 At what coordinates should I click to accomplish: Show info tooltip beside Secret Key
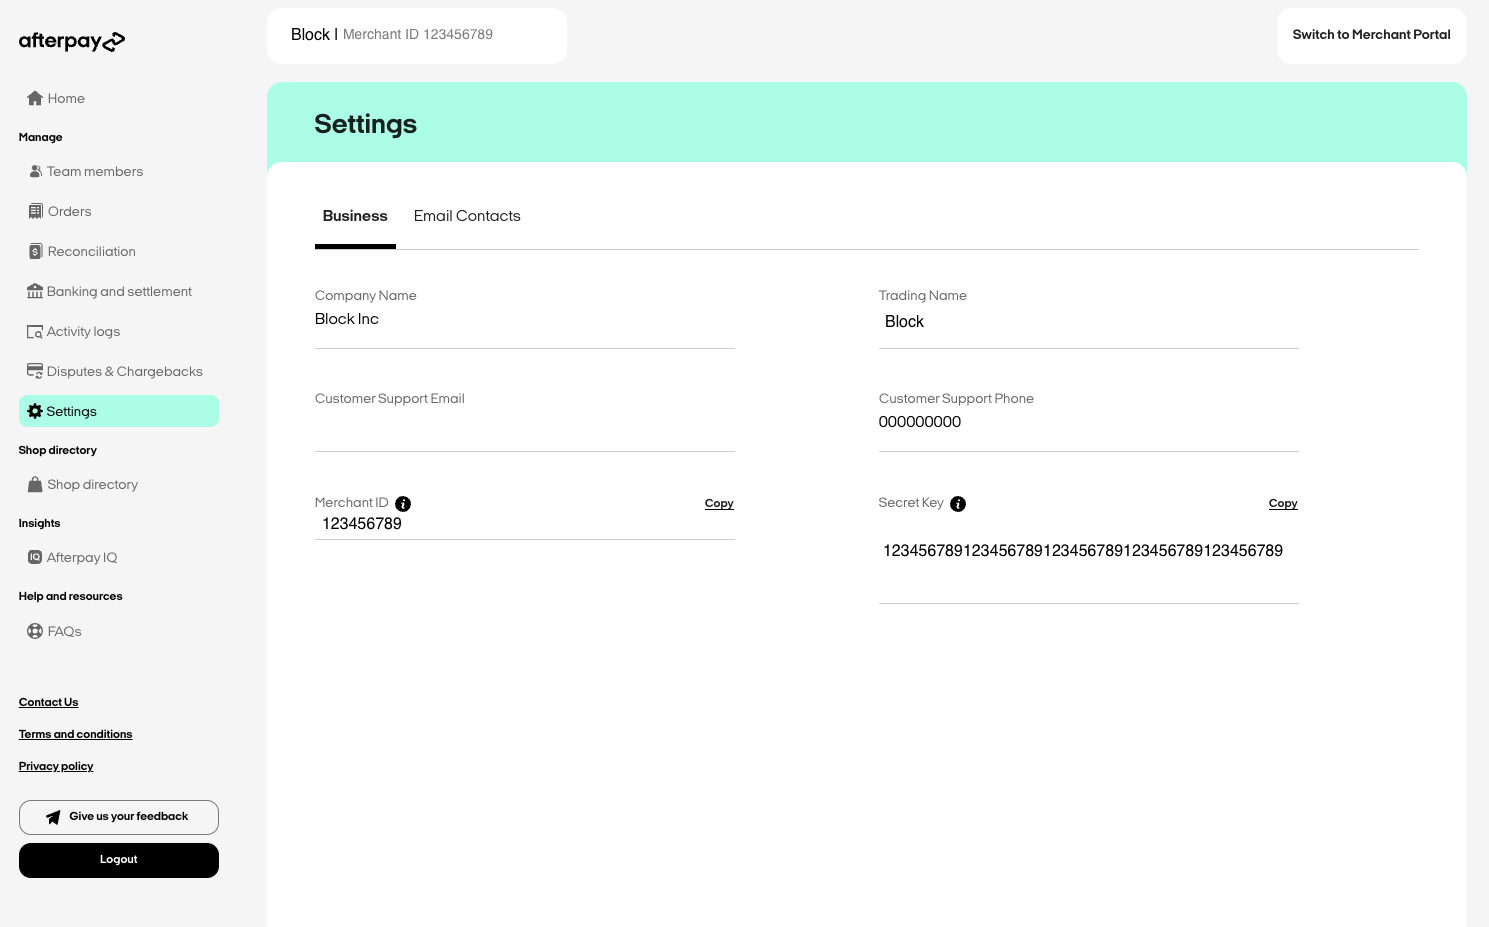[x=958, y=504]
